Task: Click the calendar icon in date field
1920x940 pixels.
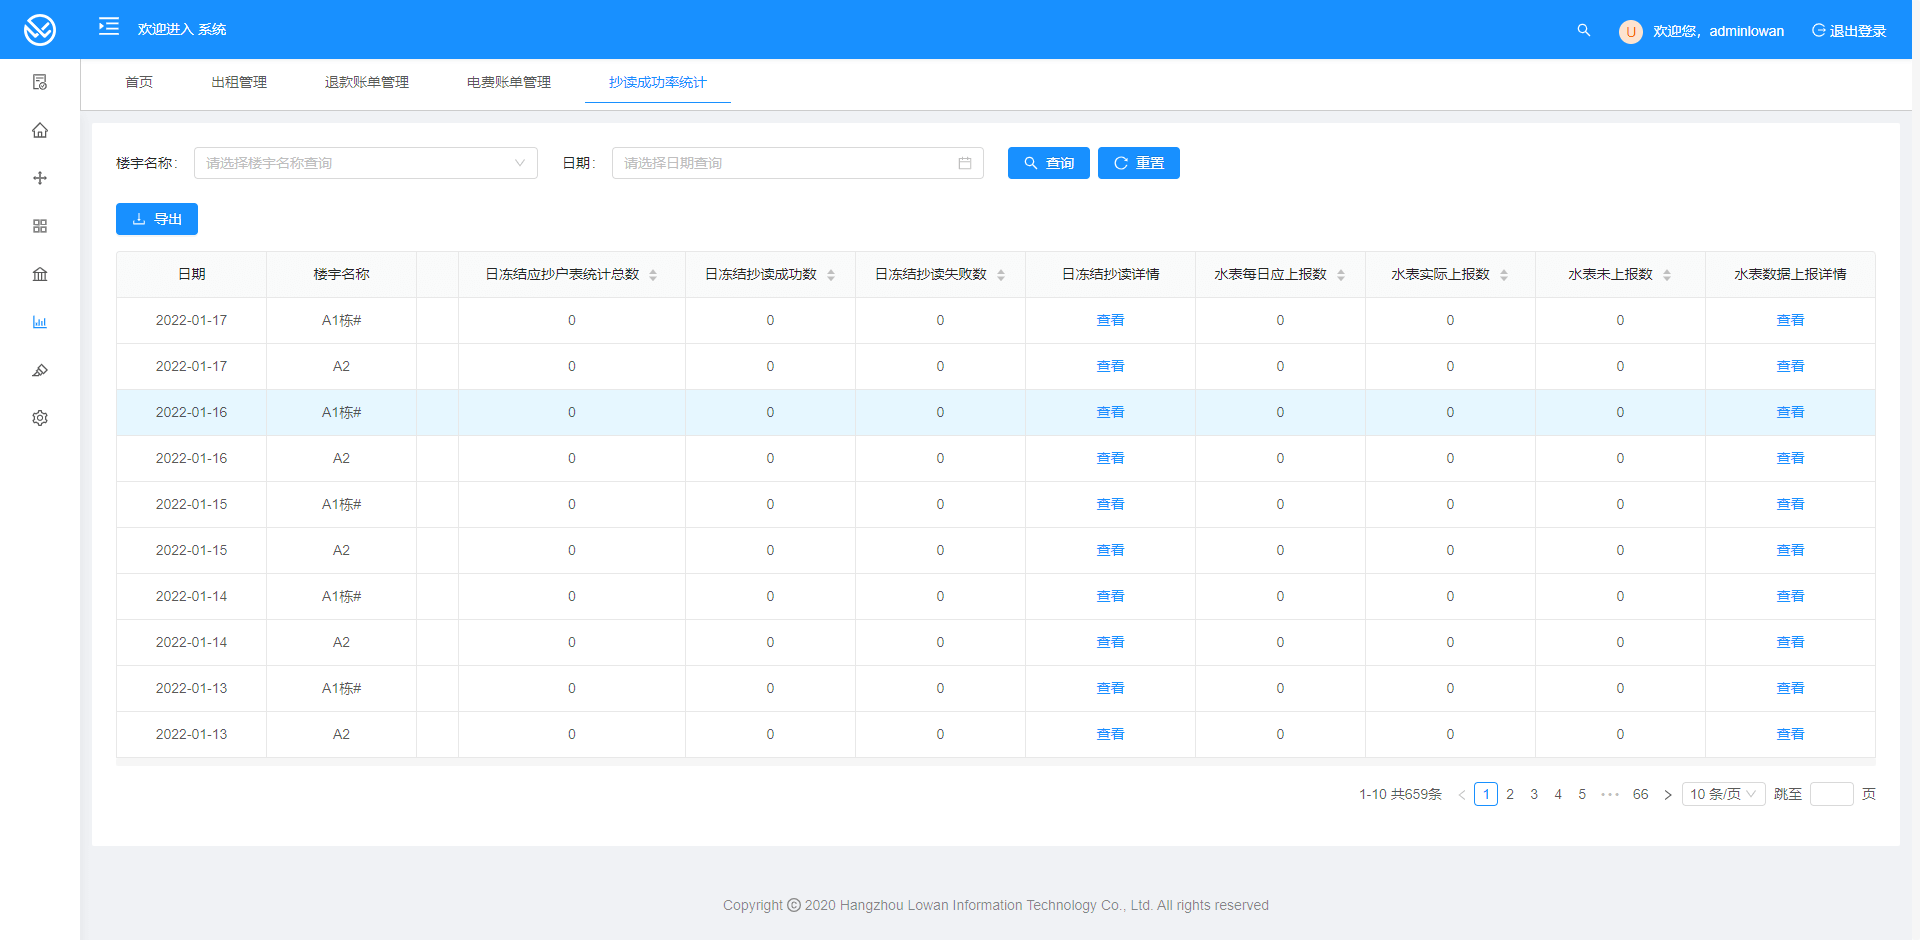Action: click(965, 163)
